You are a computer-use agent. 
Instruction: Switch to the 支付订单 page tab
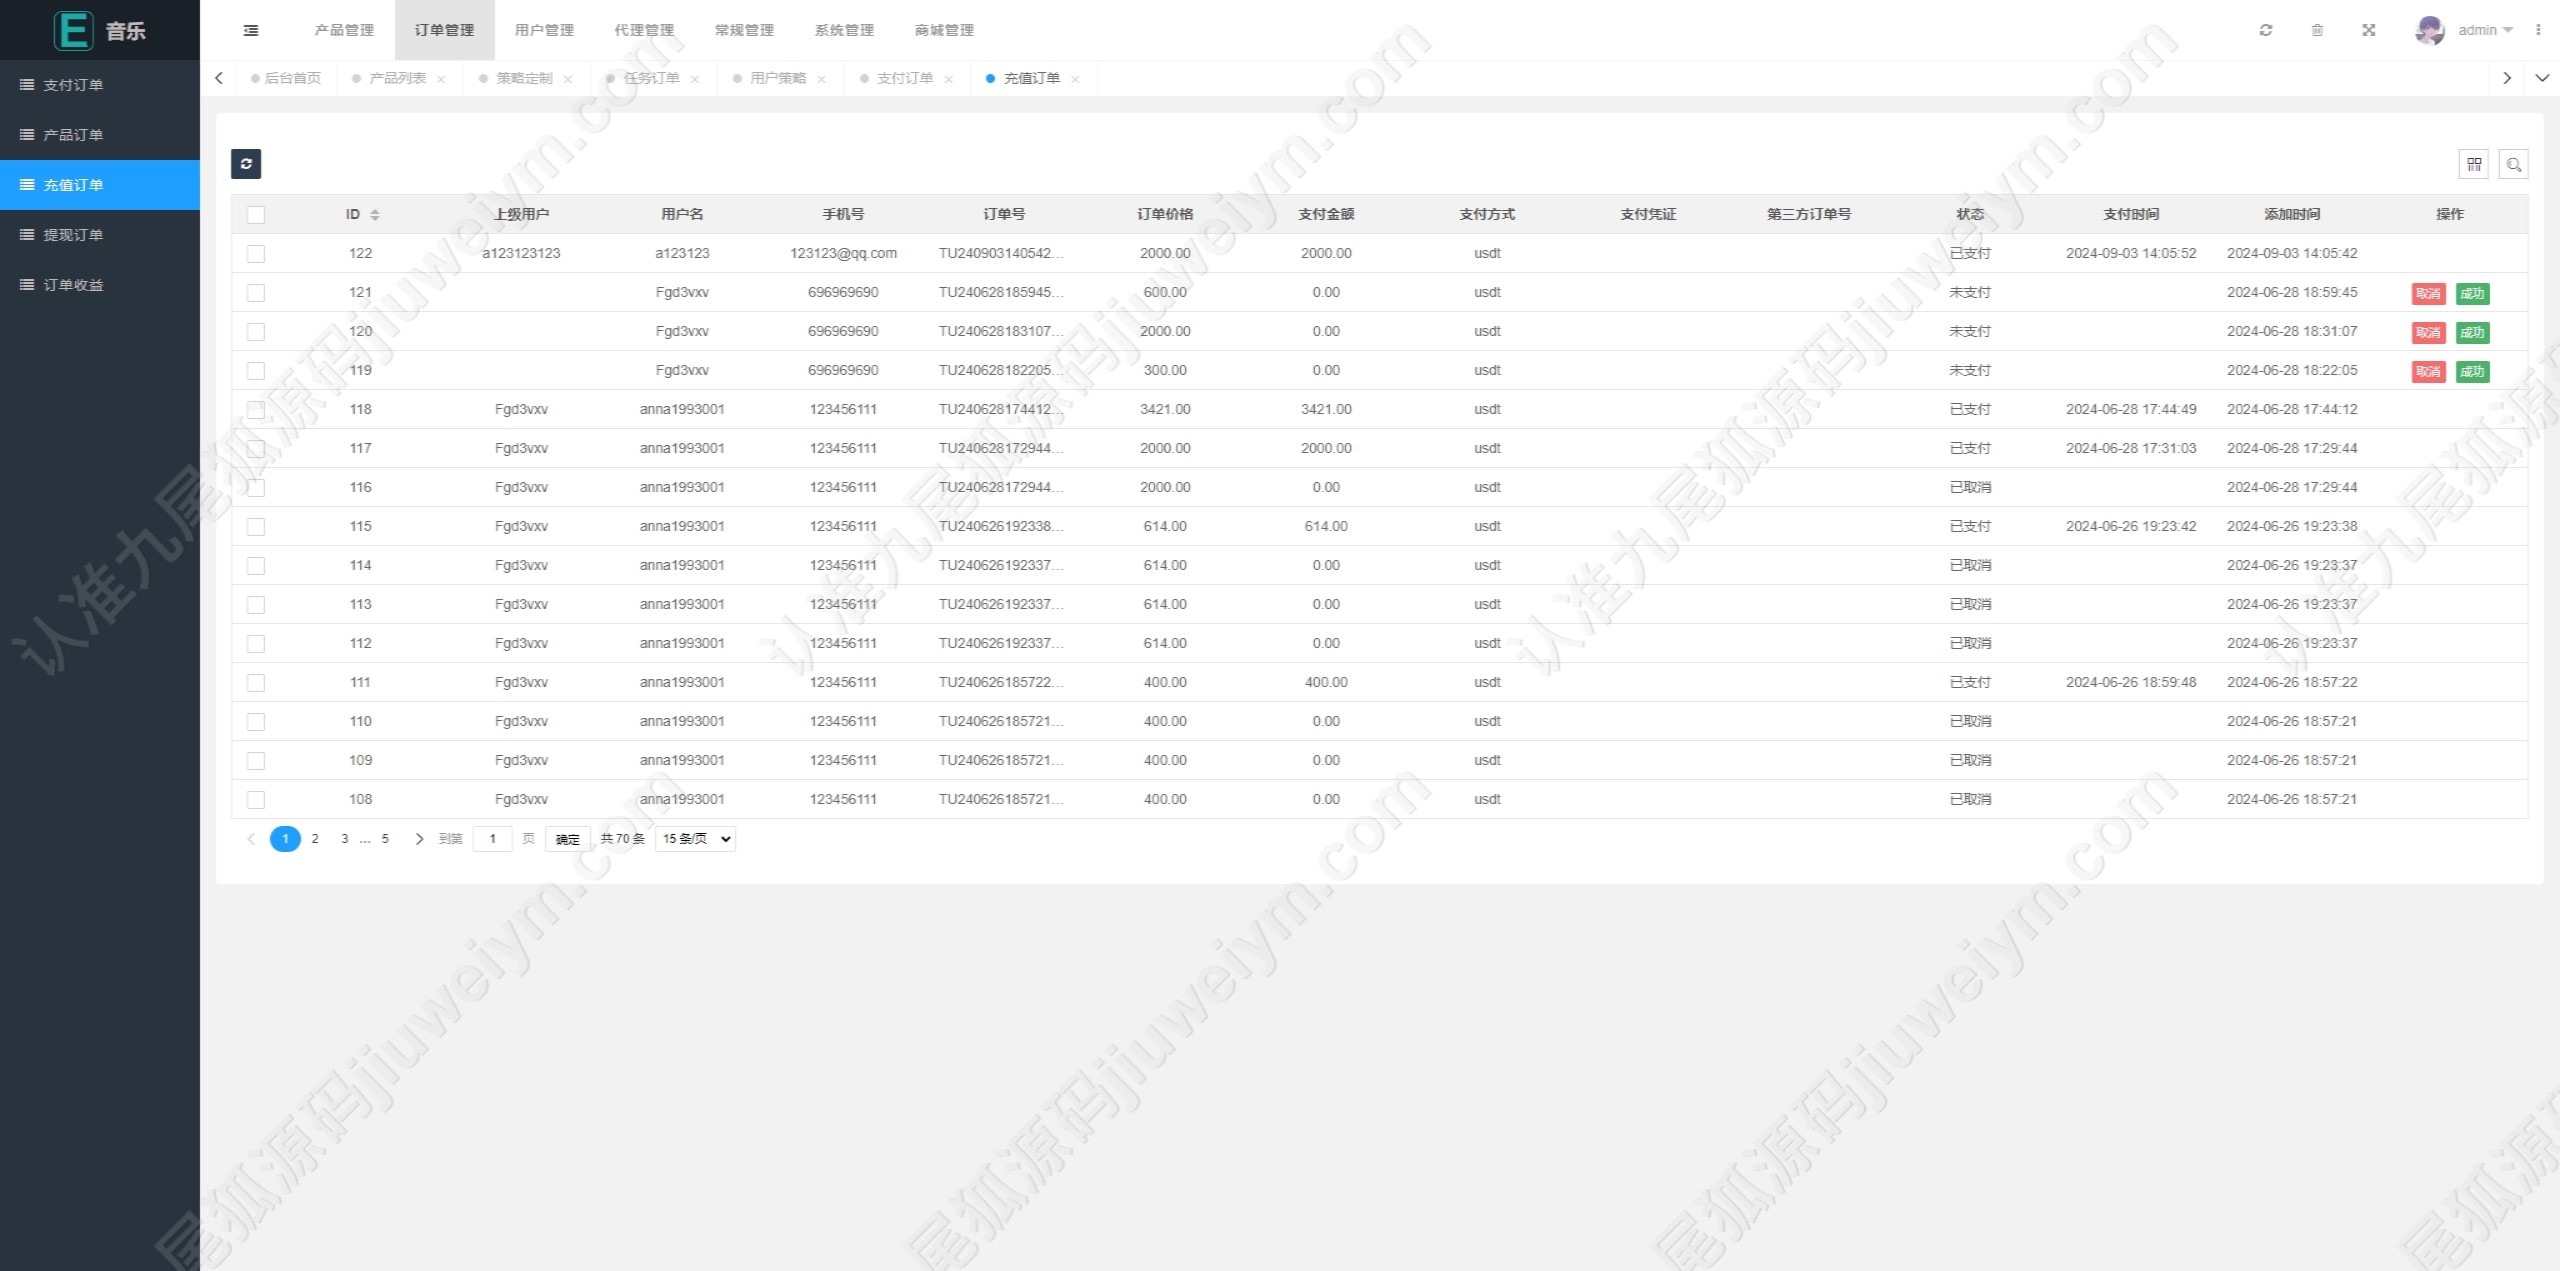(904, 78)
